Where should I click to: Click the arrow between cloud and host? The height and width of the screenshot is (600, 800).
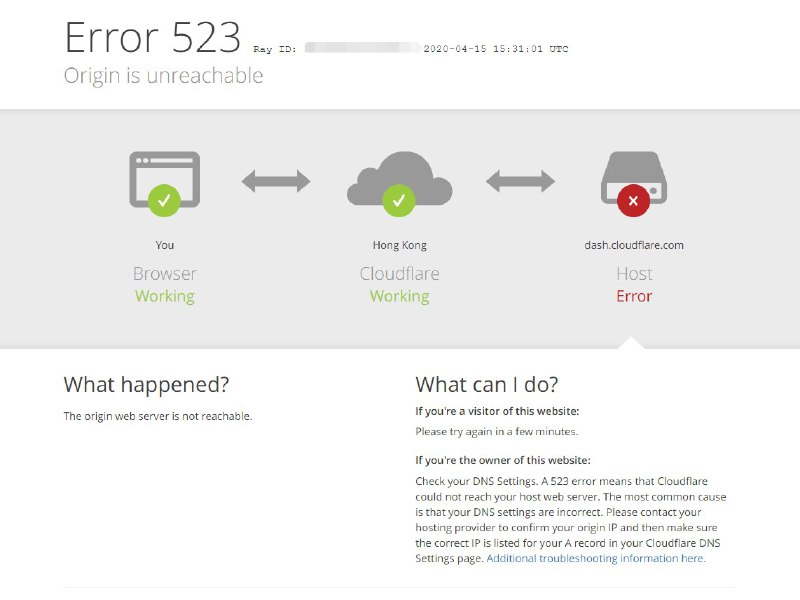[520, 181]
